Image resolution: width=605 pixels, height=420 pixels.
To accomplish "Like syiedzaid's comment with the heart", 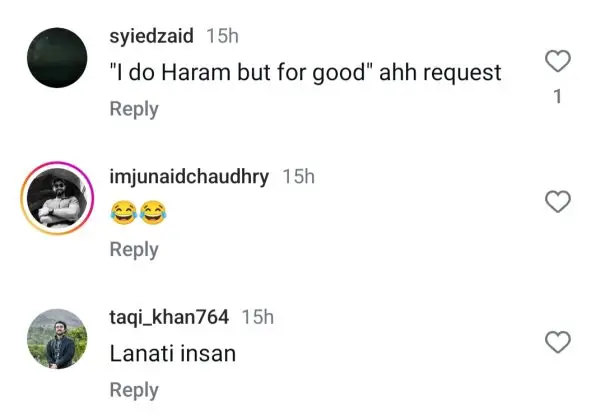I will click(x=558, y=63).
